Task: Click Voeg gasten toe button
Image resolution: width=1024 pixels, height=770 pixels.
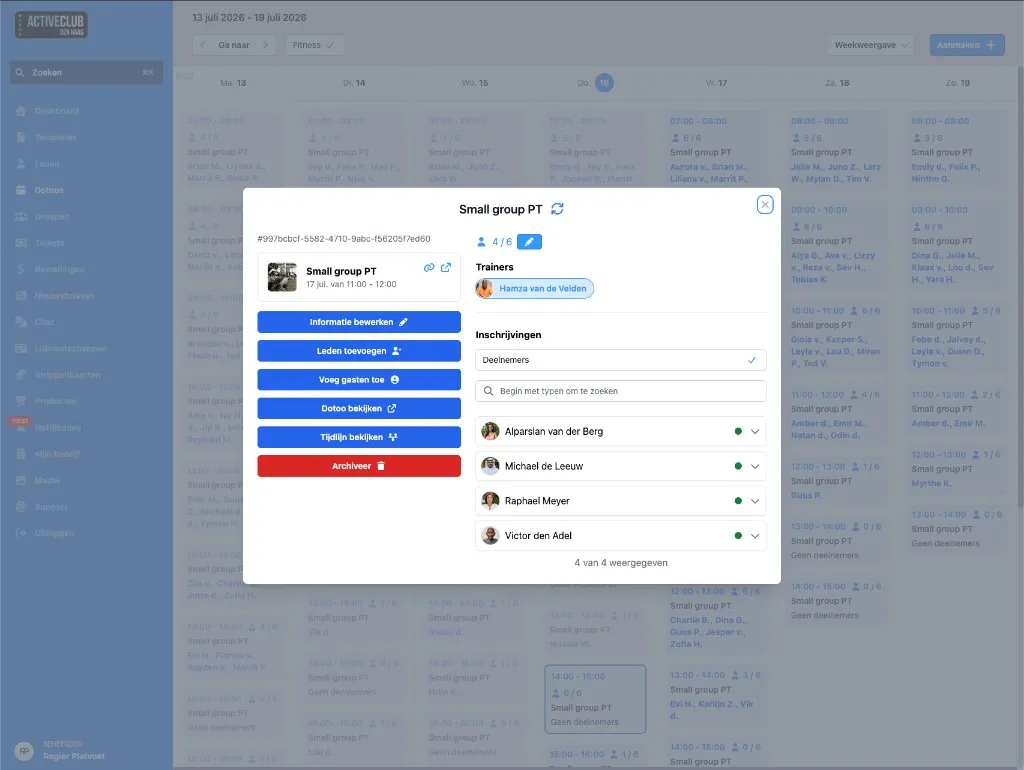Action: [x=359, y=379]
